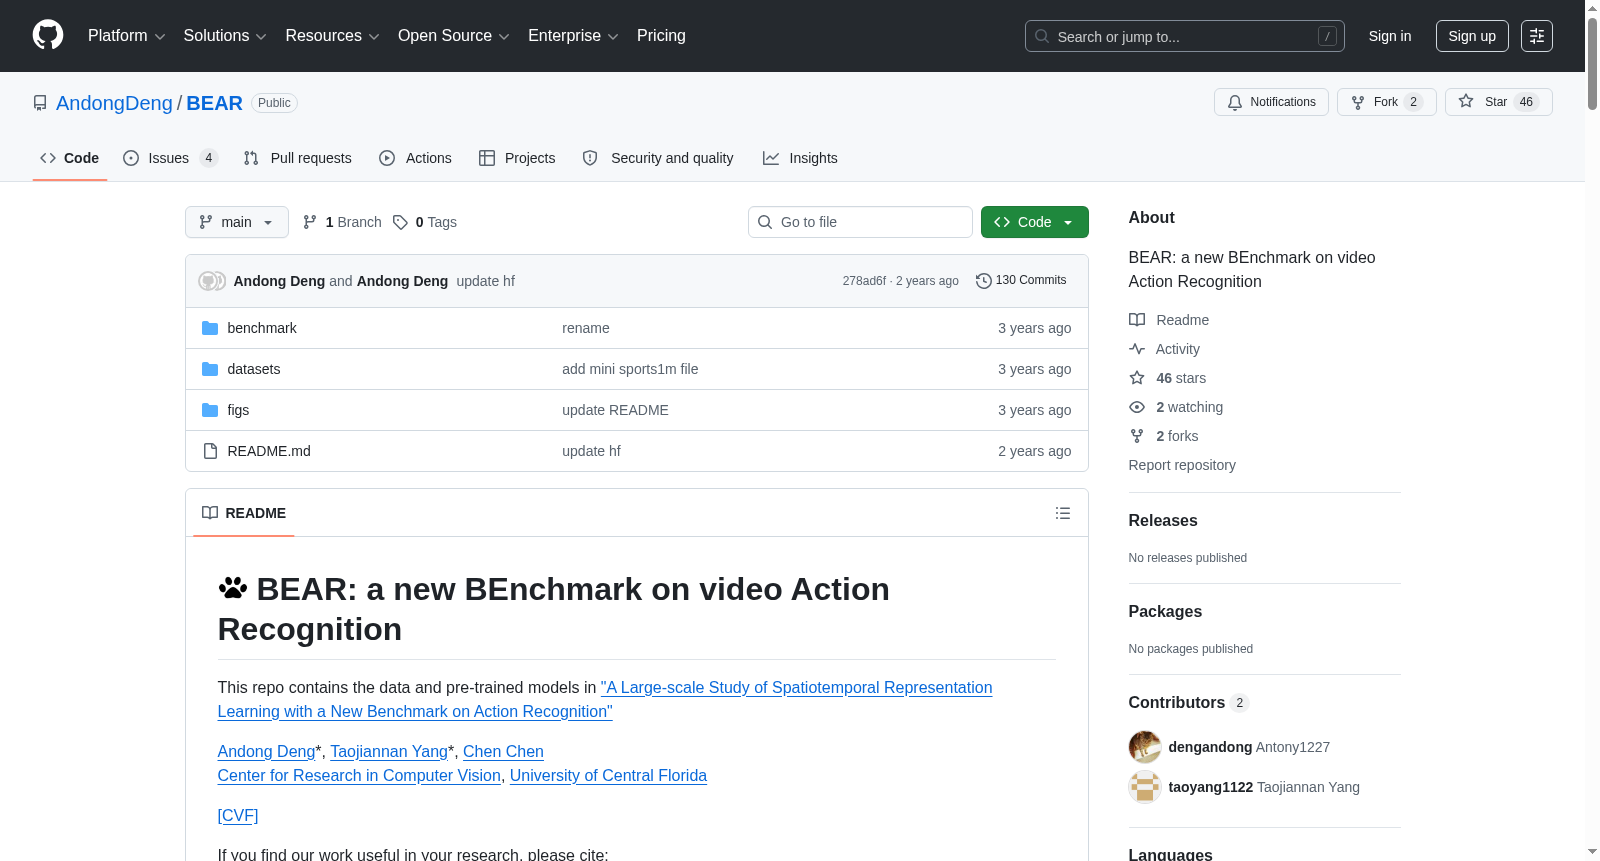The image size is (1600, 861).
Task: Click the datasets folder icon
Action: pyautogui.click(x=210, y=369)
